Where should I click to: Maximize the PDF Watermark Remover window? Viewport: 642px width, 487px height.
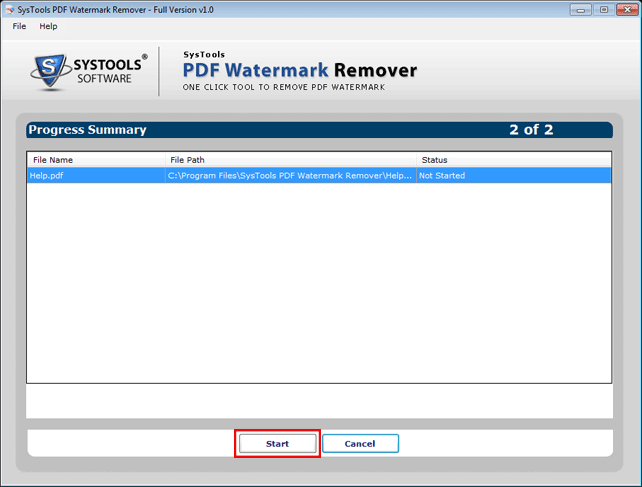pyautogui.click(x=604, y=9)
